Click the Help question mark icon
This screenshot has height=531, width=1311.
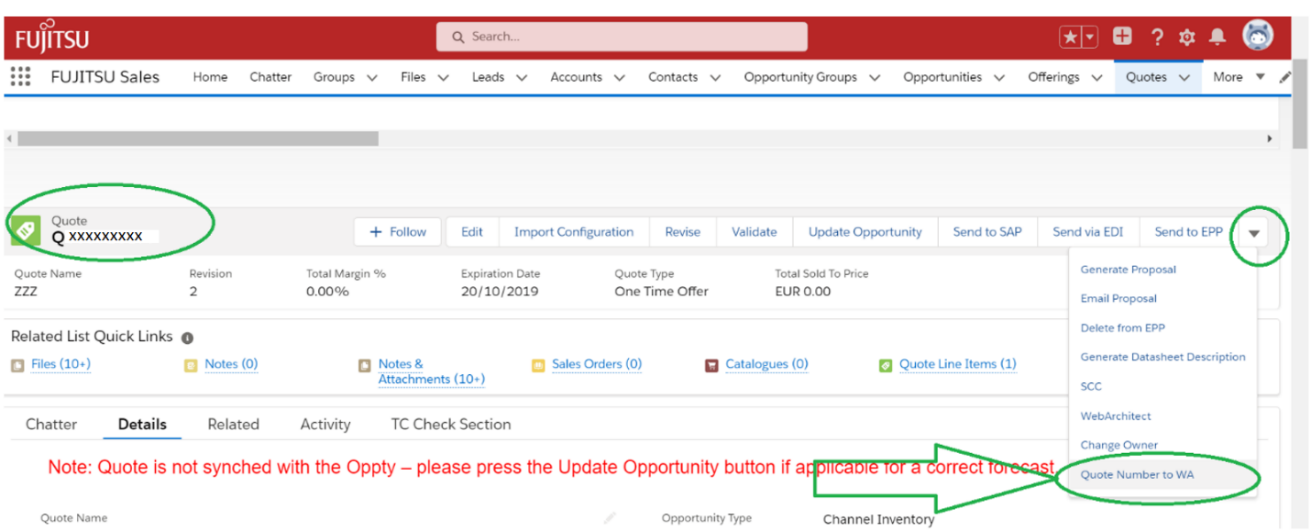[x=1157, y=37]
